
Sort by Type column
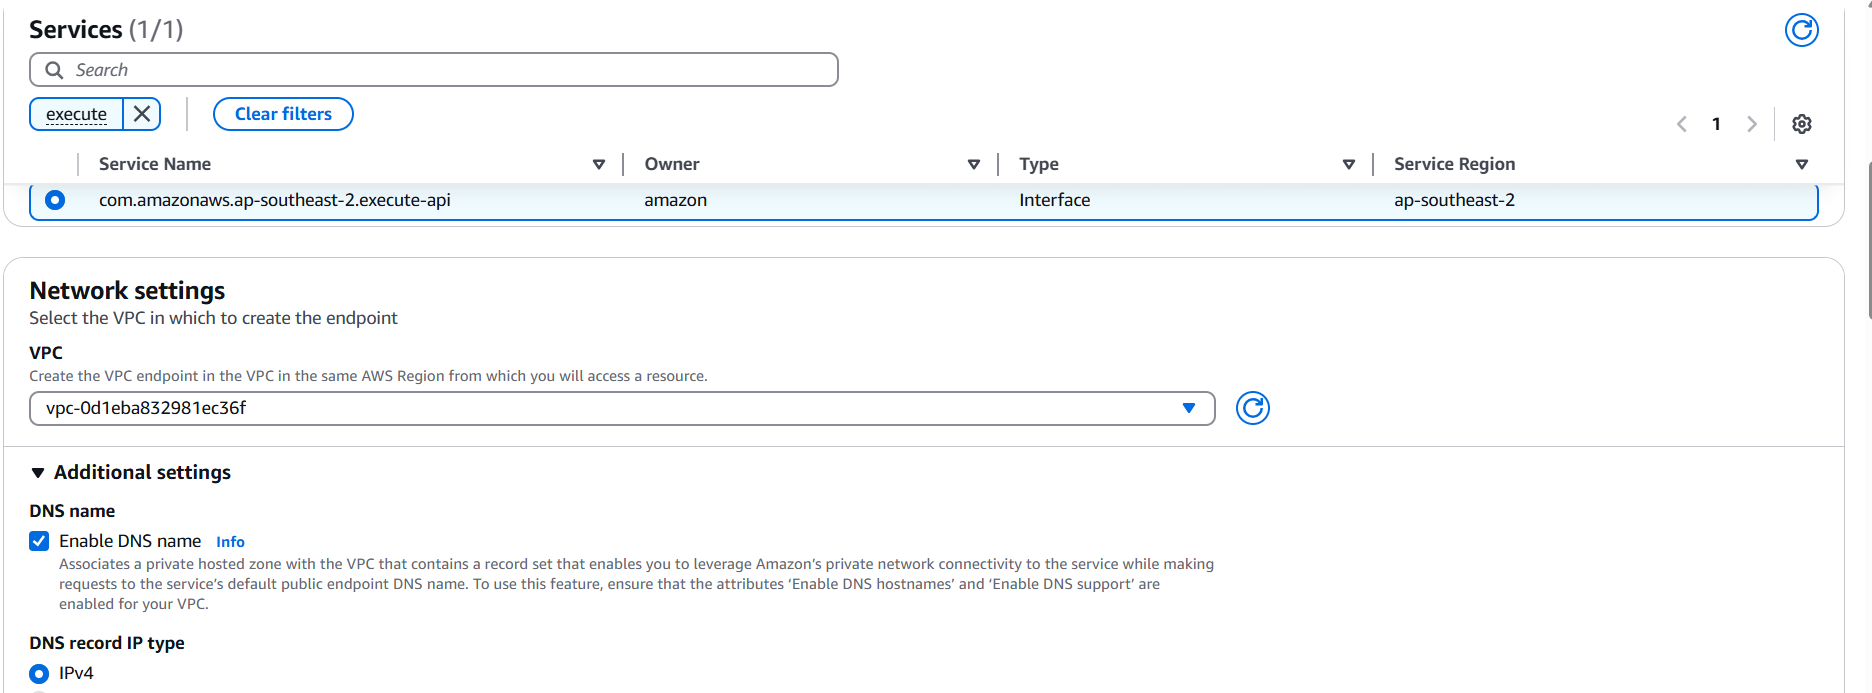1348,164
